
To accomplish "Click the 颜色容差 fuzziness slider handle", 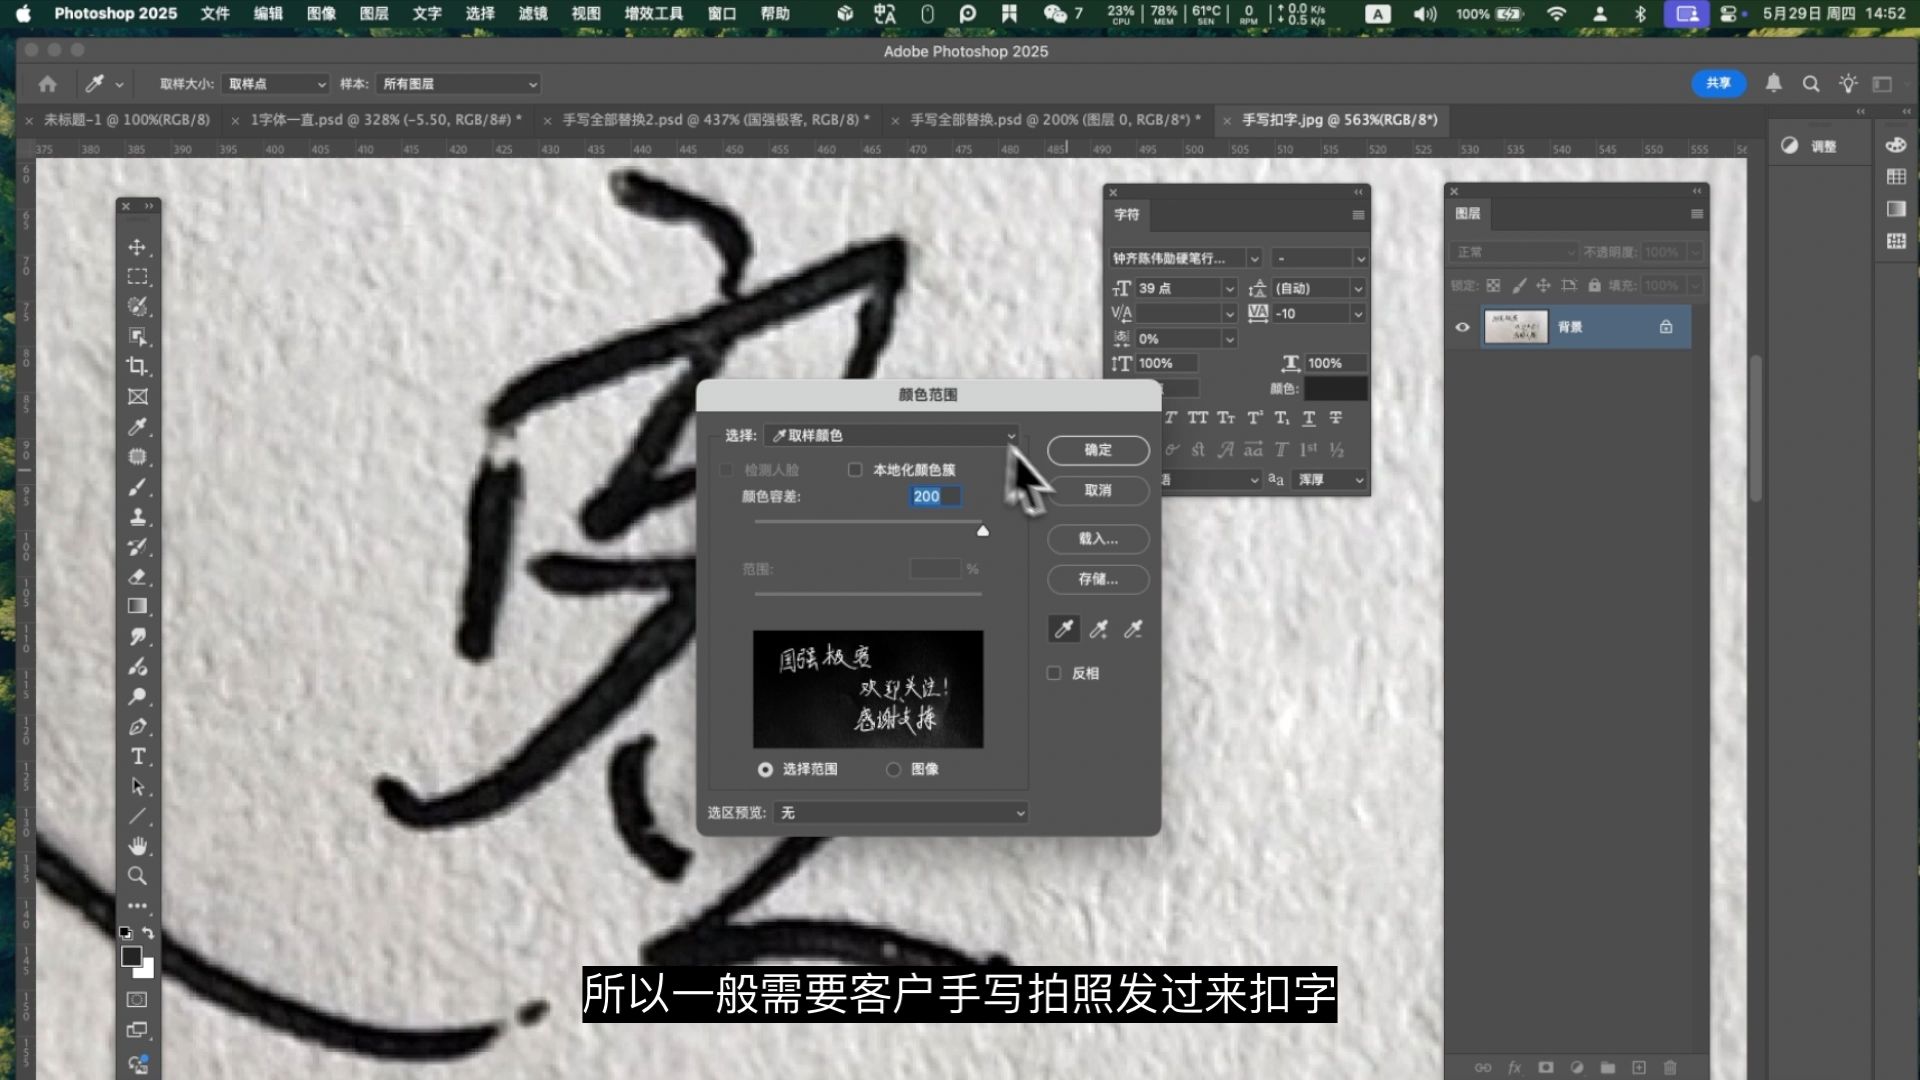I will tap(983, 531).
